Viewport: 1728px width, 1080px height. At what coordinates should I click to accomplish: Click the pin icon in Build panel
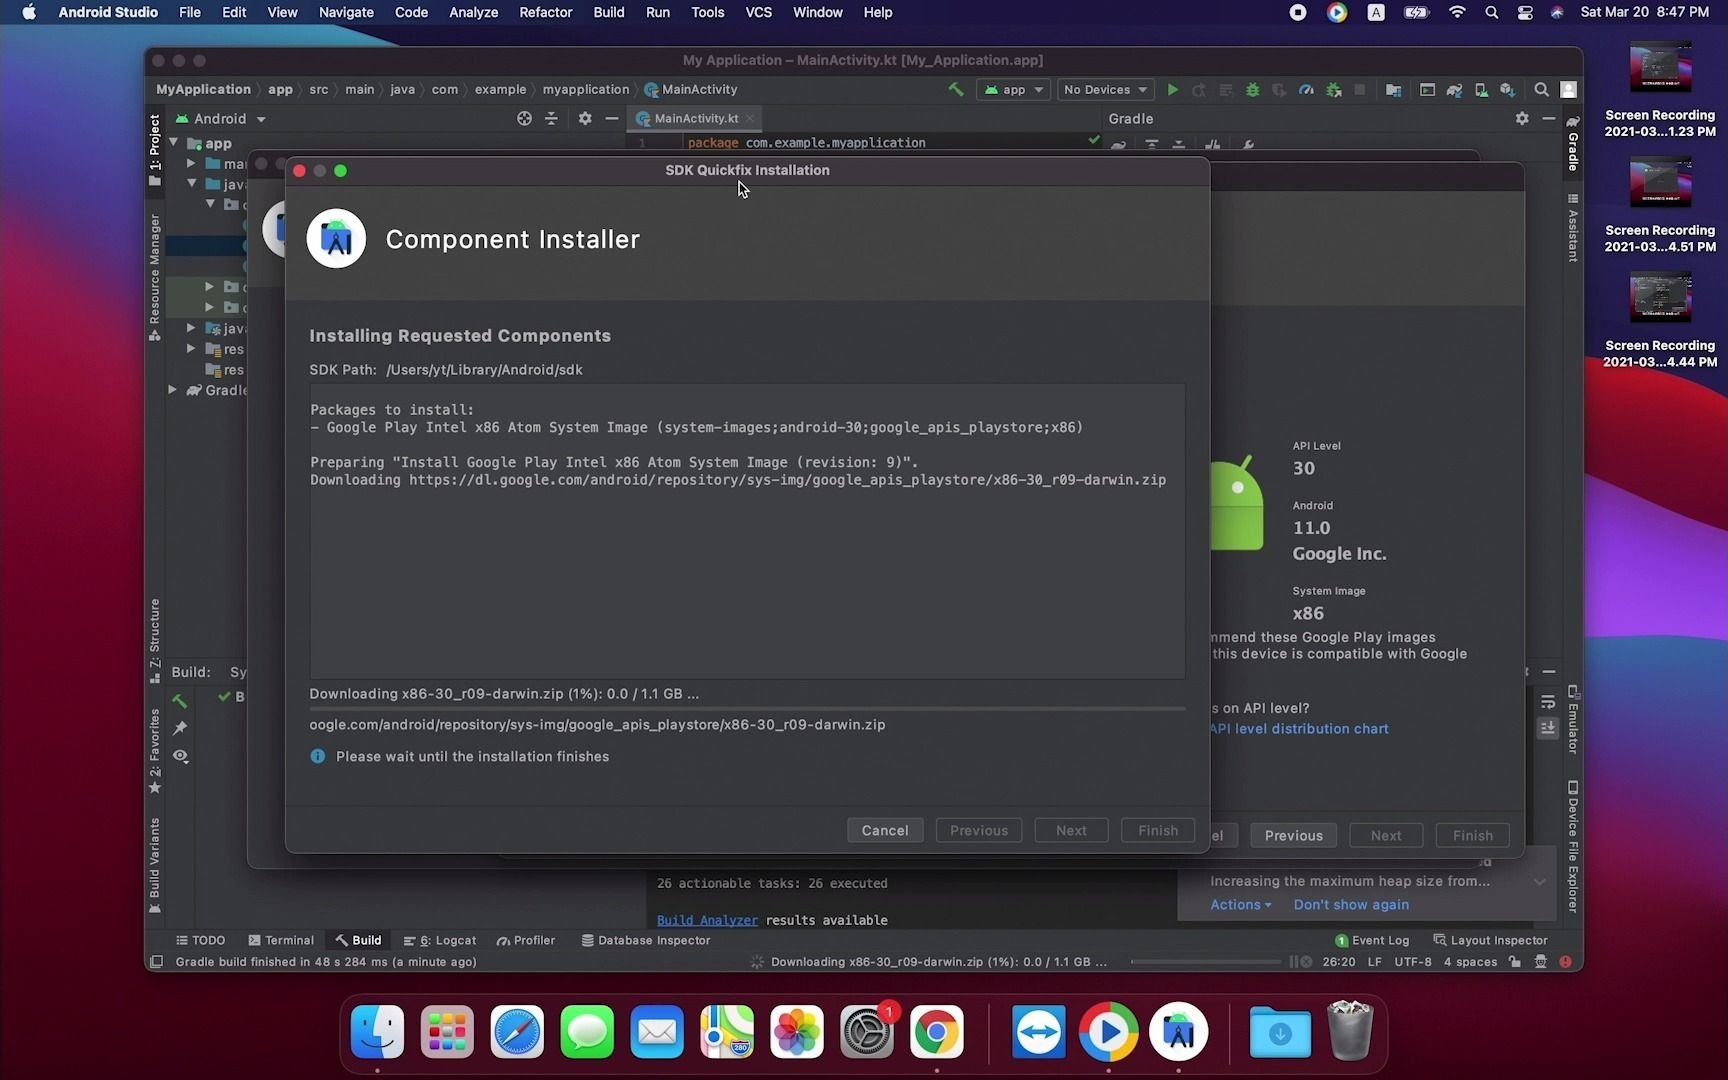[180, 728]
